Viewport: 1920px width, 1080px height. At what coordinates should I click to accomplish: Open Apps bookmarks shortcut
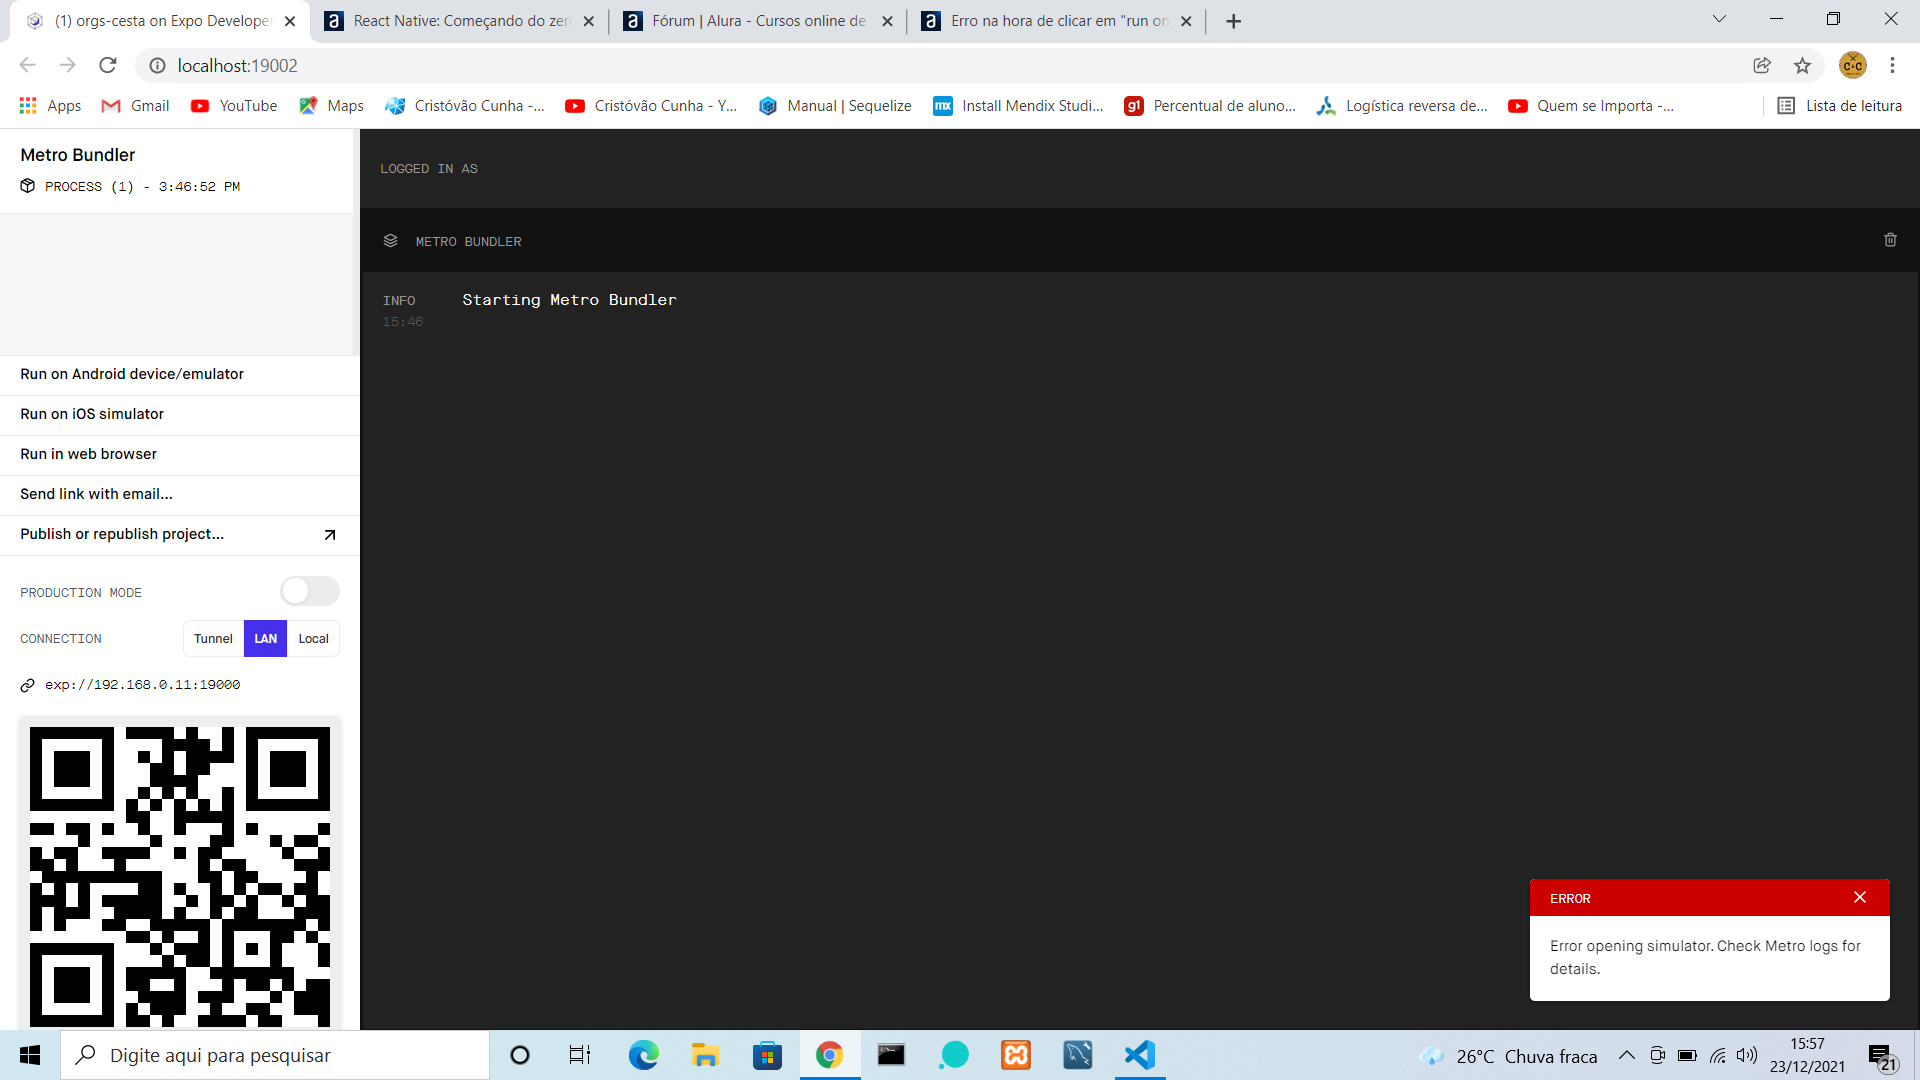(x=50, y=106)
